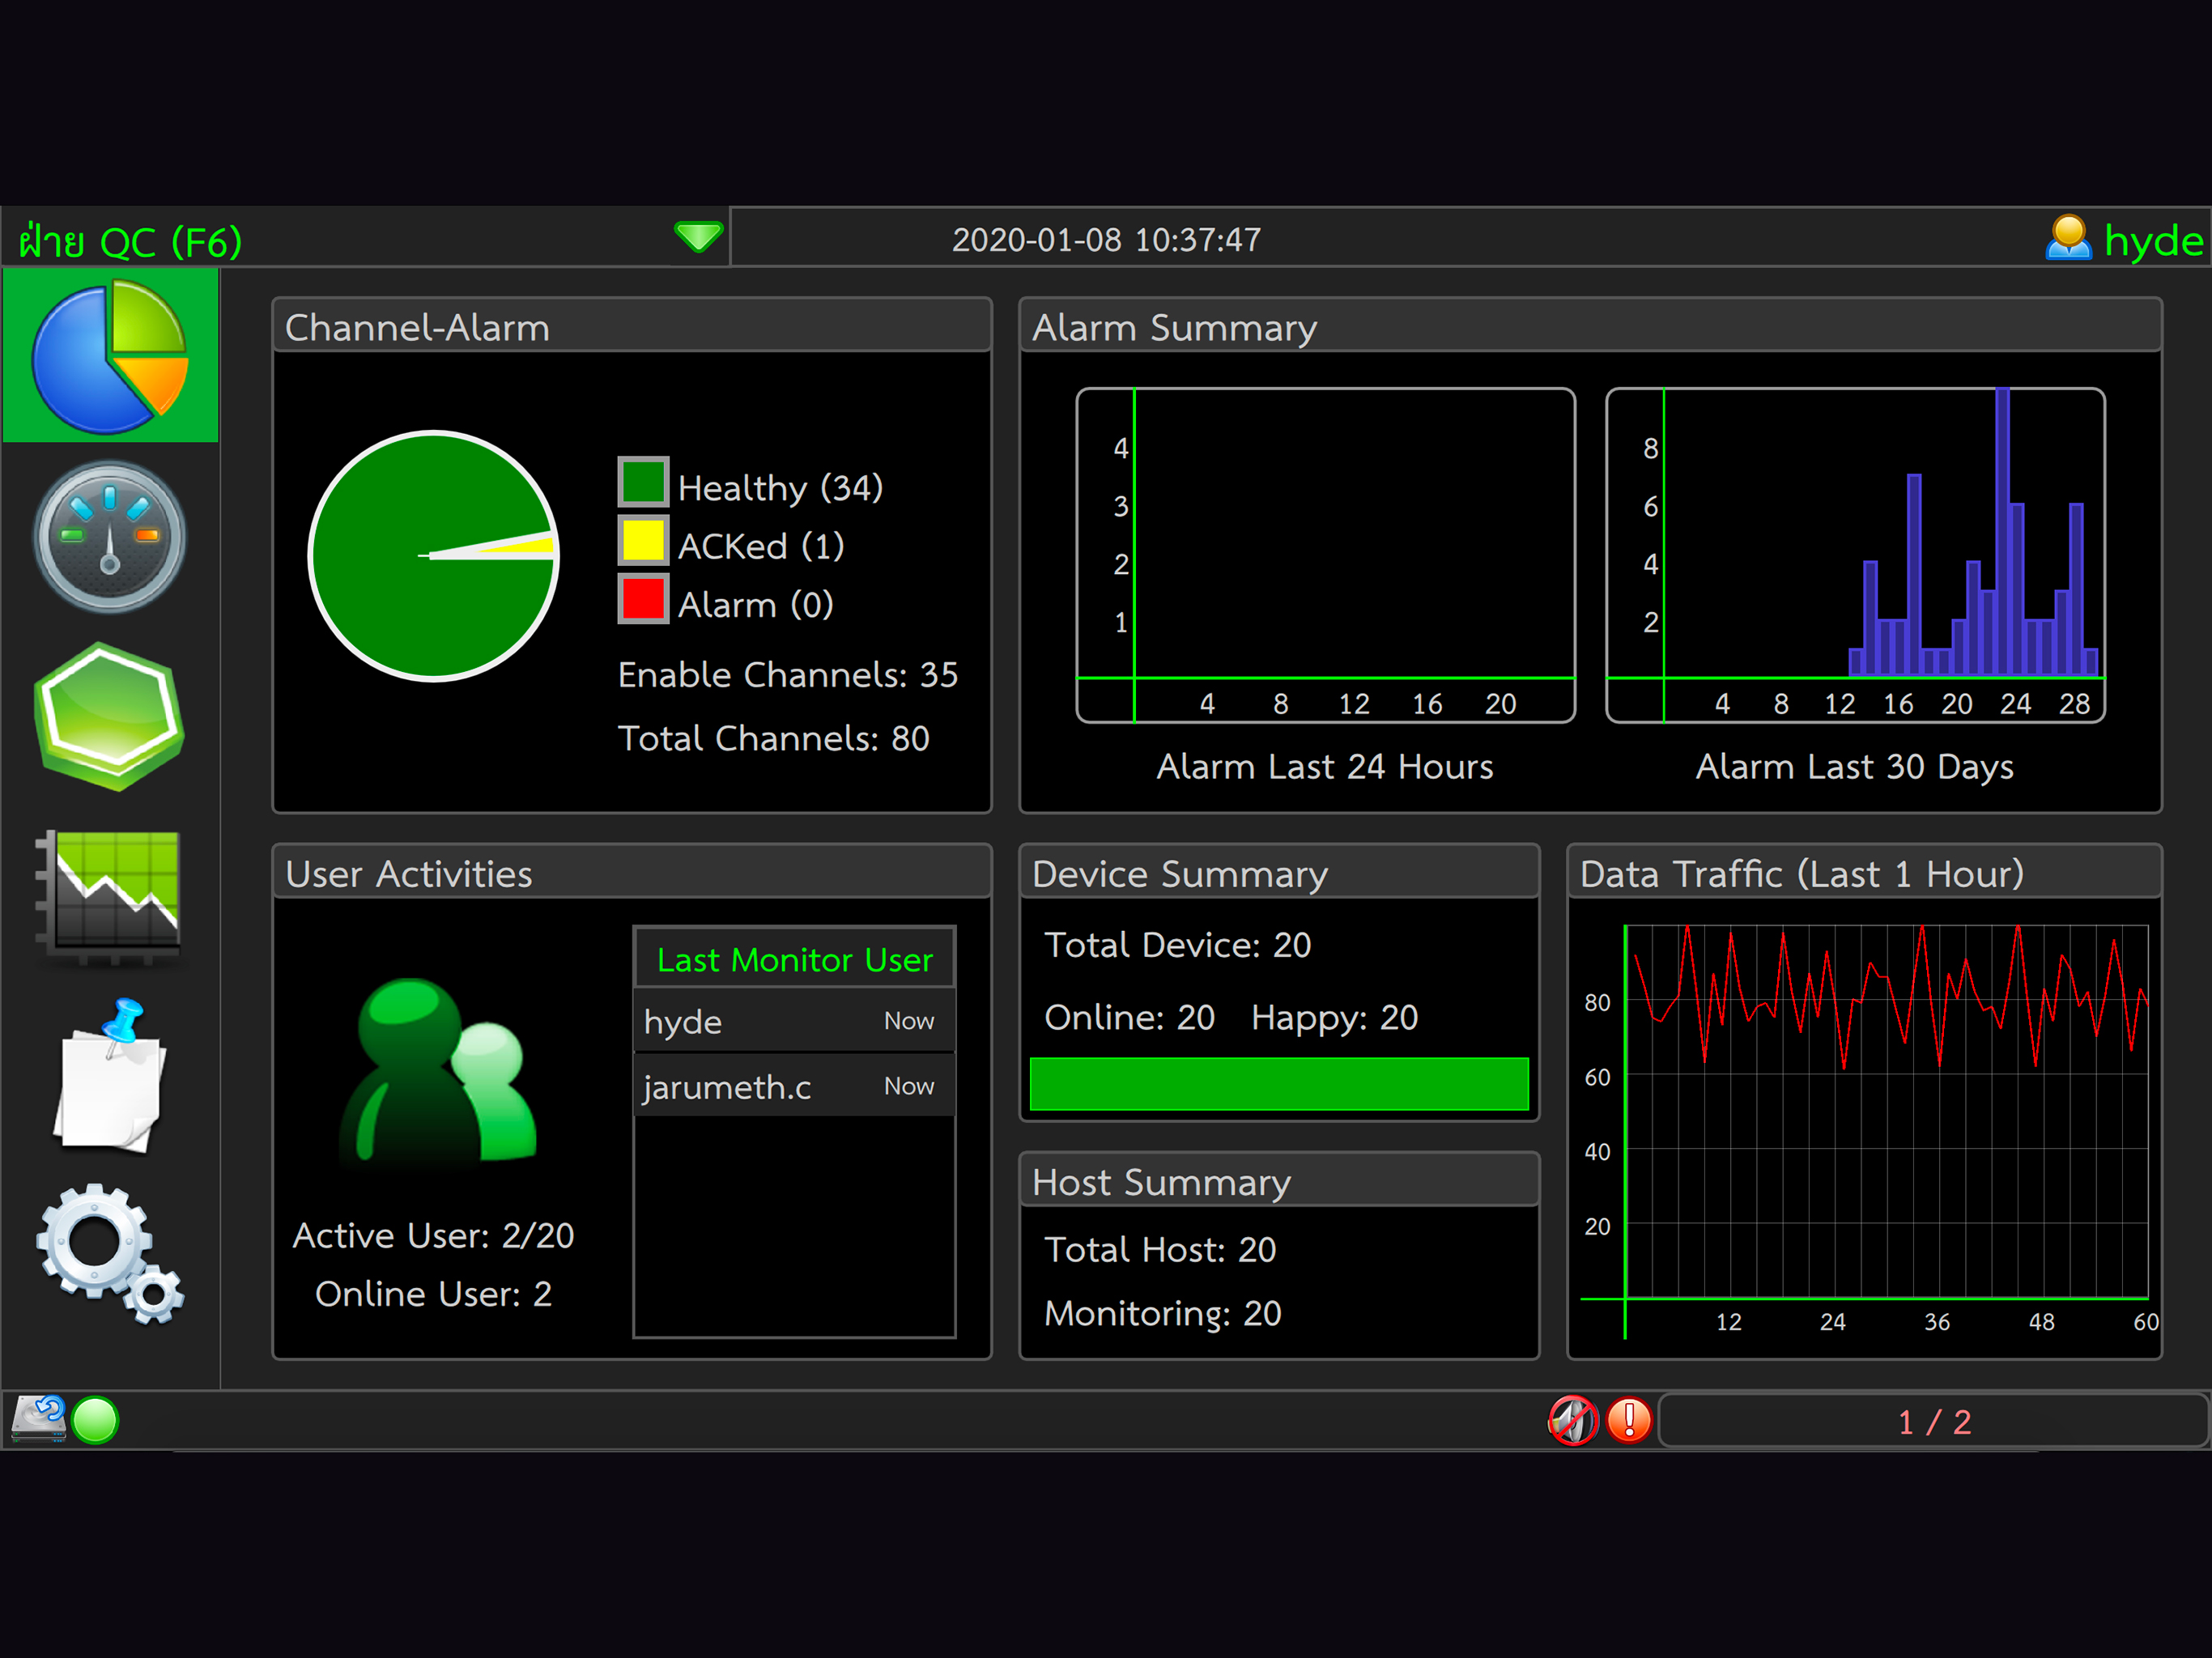Screen dimensions: 2212x1658
Task: Click the Total Channels: 80 text
Action: (x=773, y=738)
